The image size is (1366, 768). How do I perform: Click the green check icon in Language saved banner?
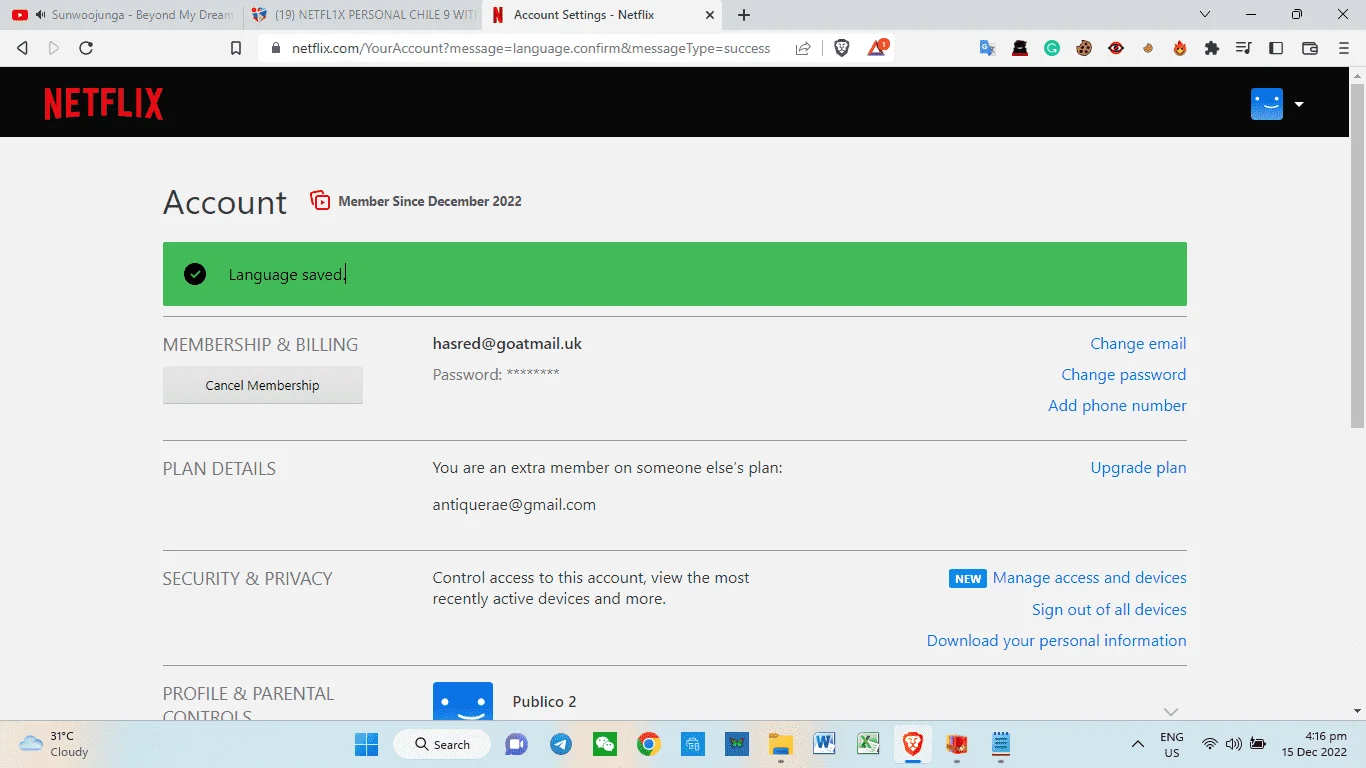coord(195,274)
